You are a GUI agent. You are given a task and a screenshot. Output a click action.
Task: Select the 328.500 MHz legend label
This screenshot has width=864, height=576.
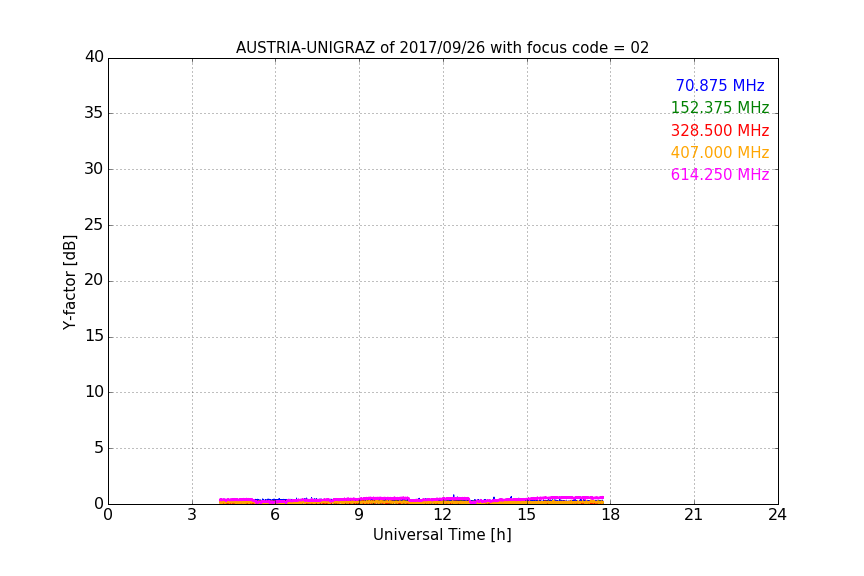[x=720, y=131]
